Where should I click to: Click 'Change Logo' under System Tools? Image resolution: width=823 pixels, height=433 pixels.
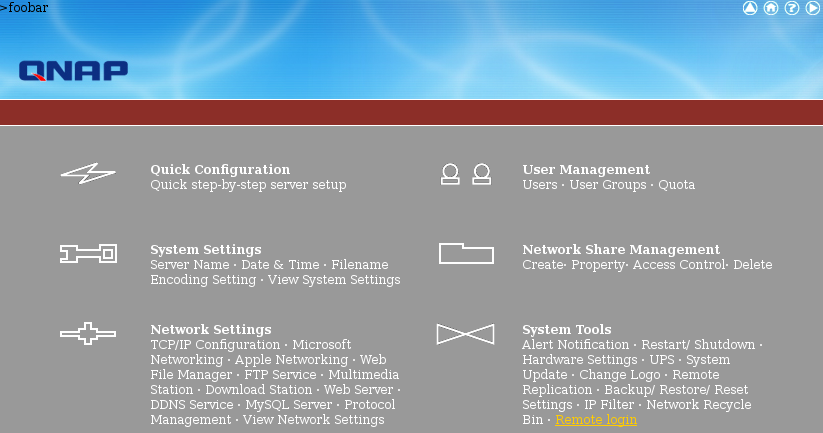pos(620,375)
